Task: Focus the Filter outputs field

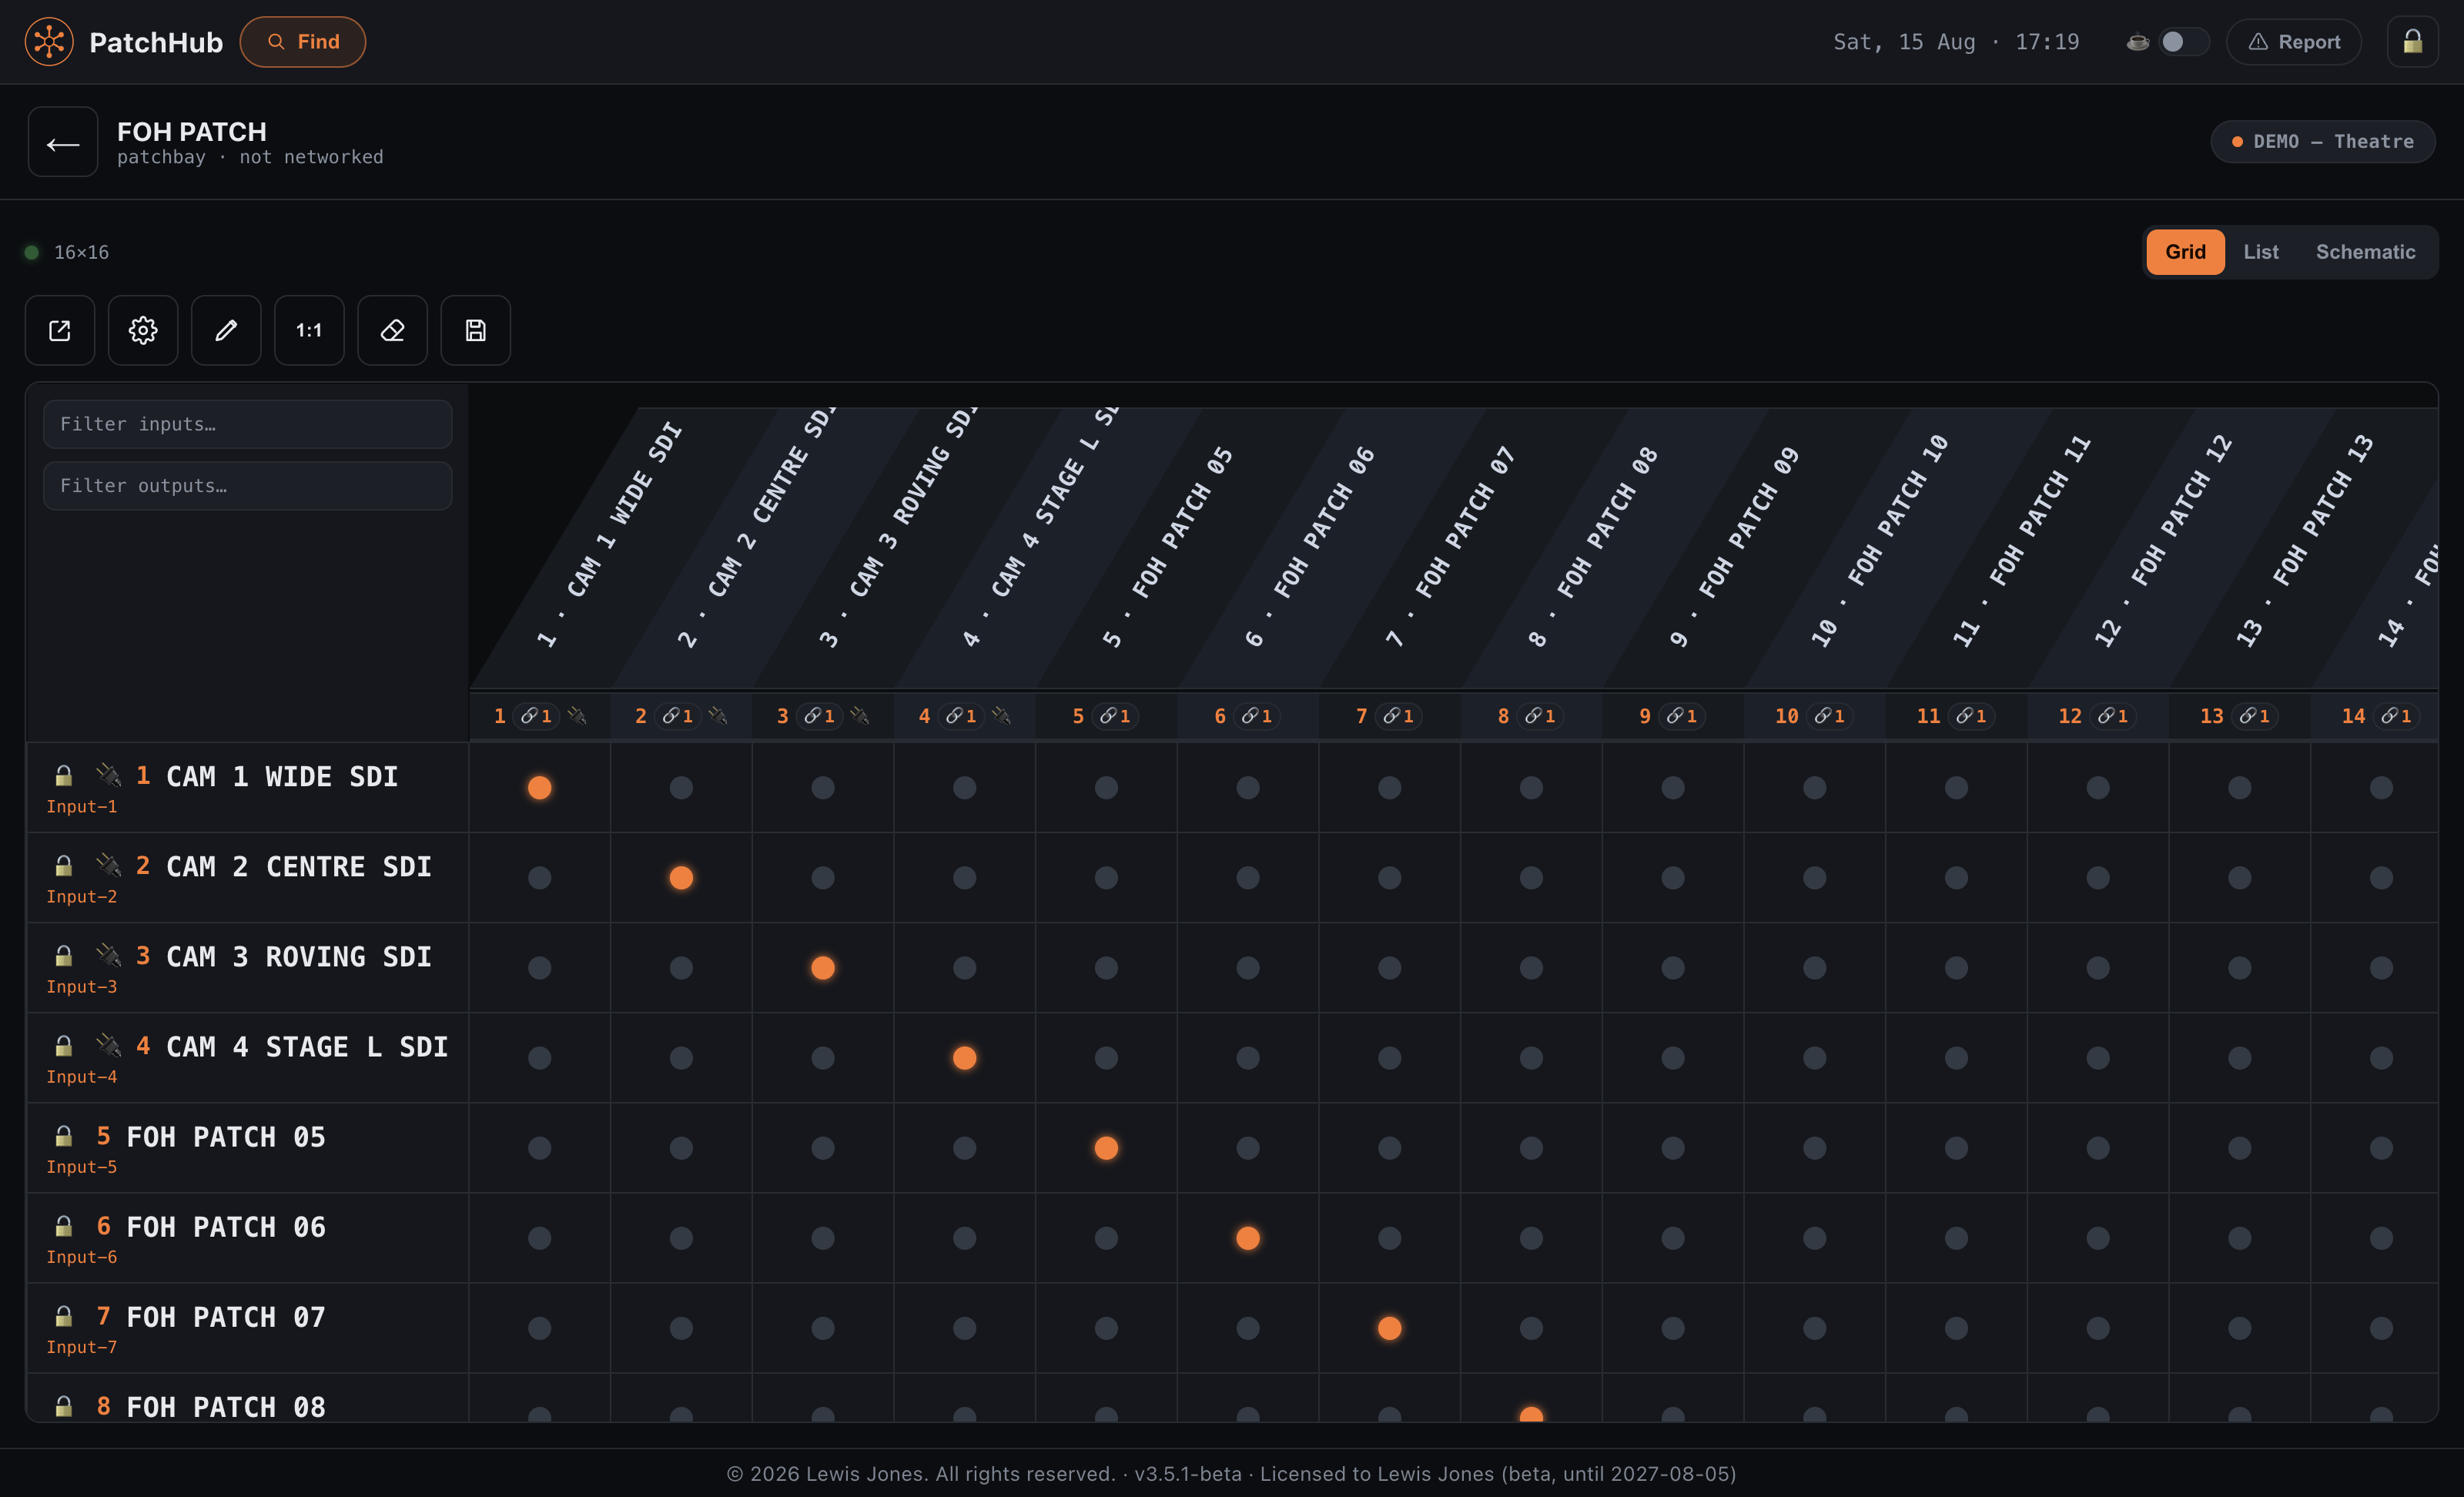Action: click(248, 486)
